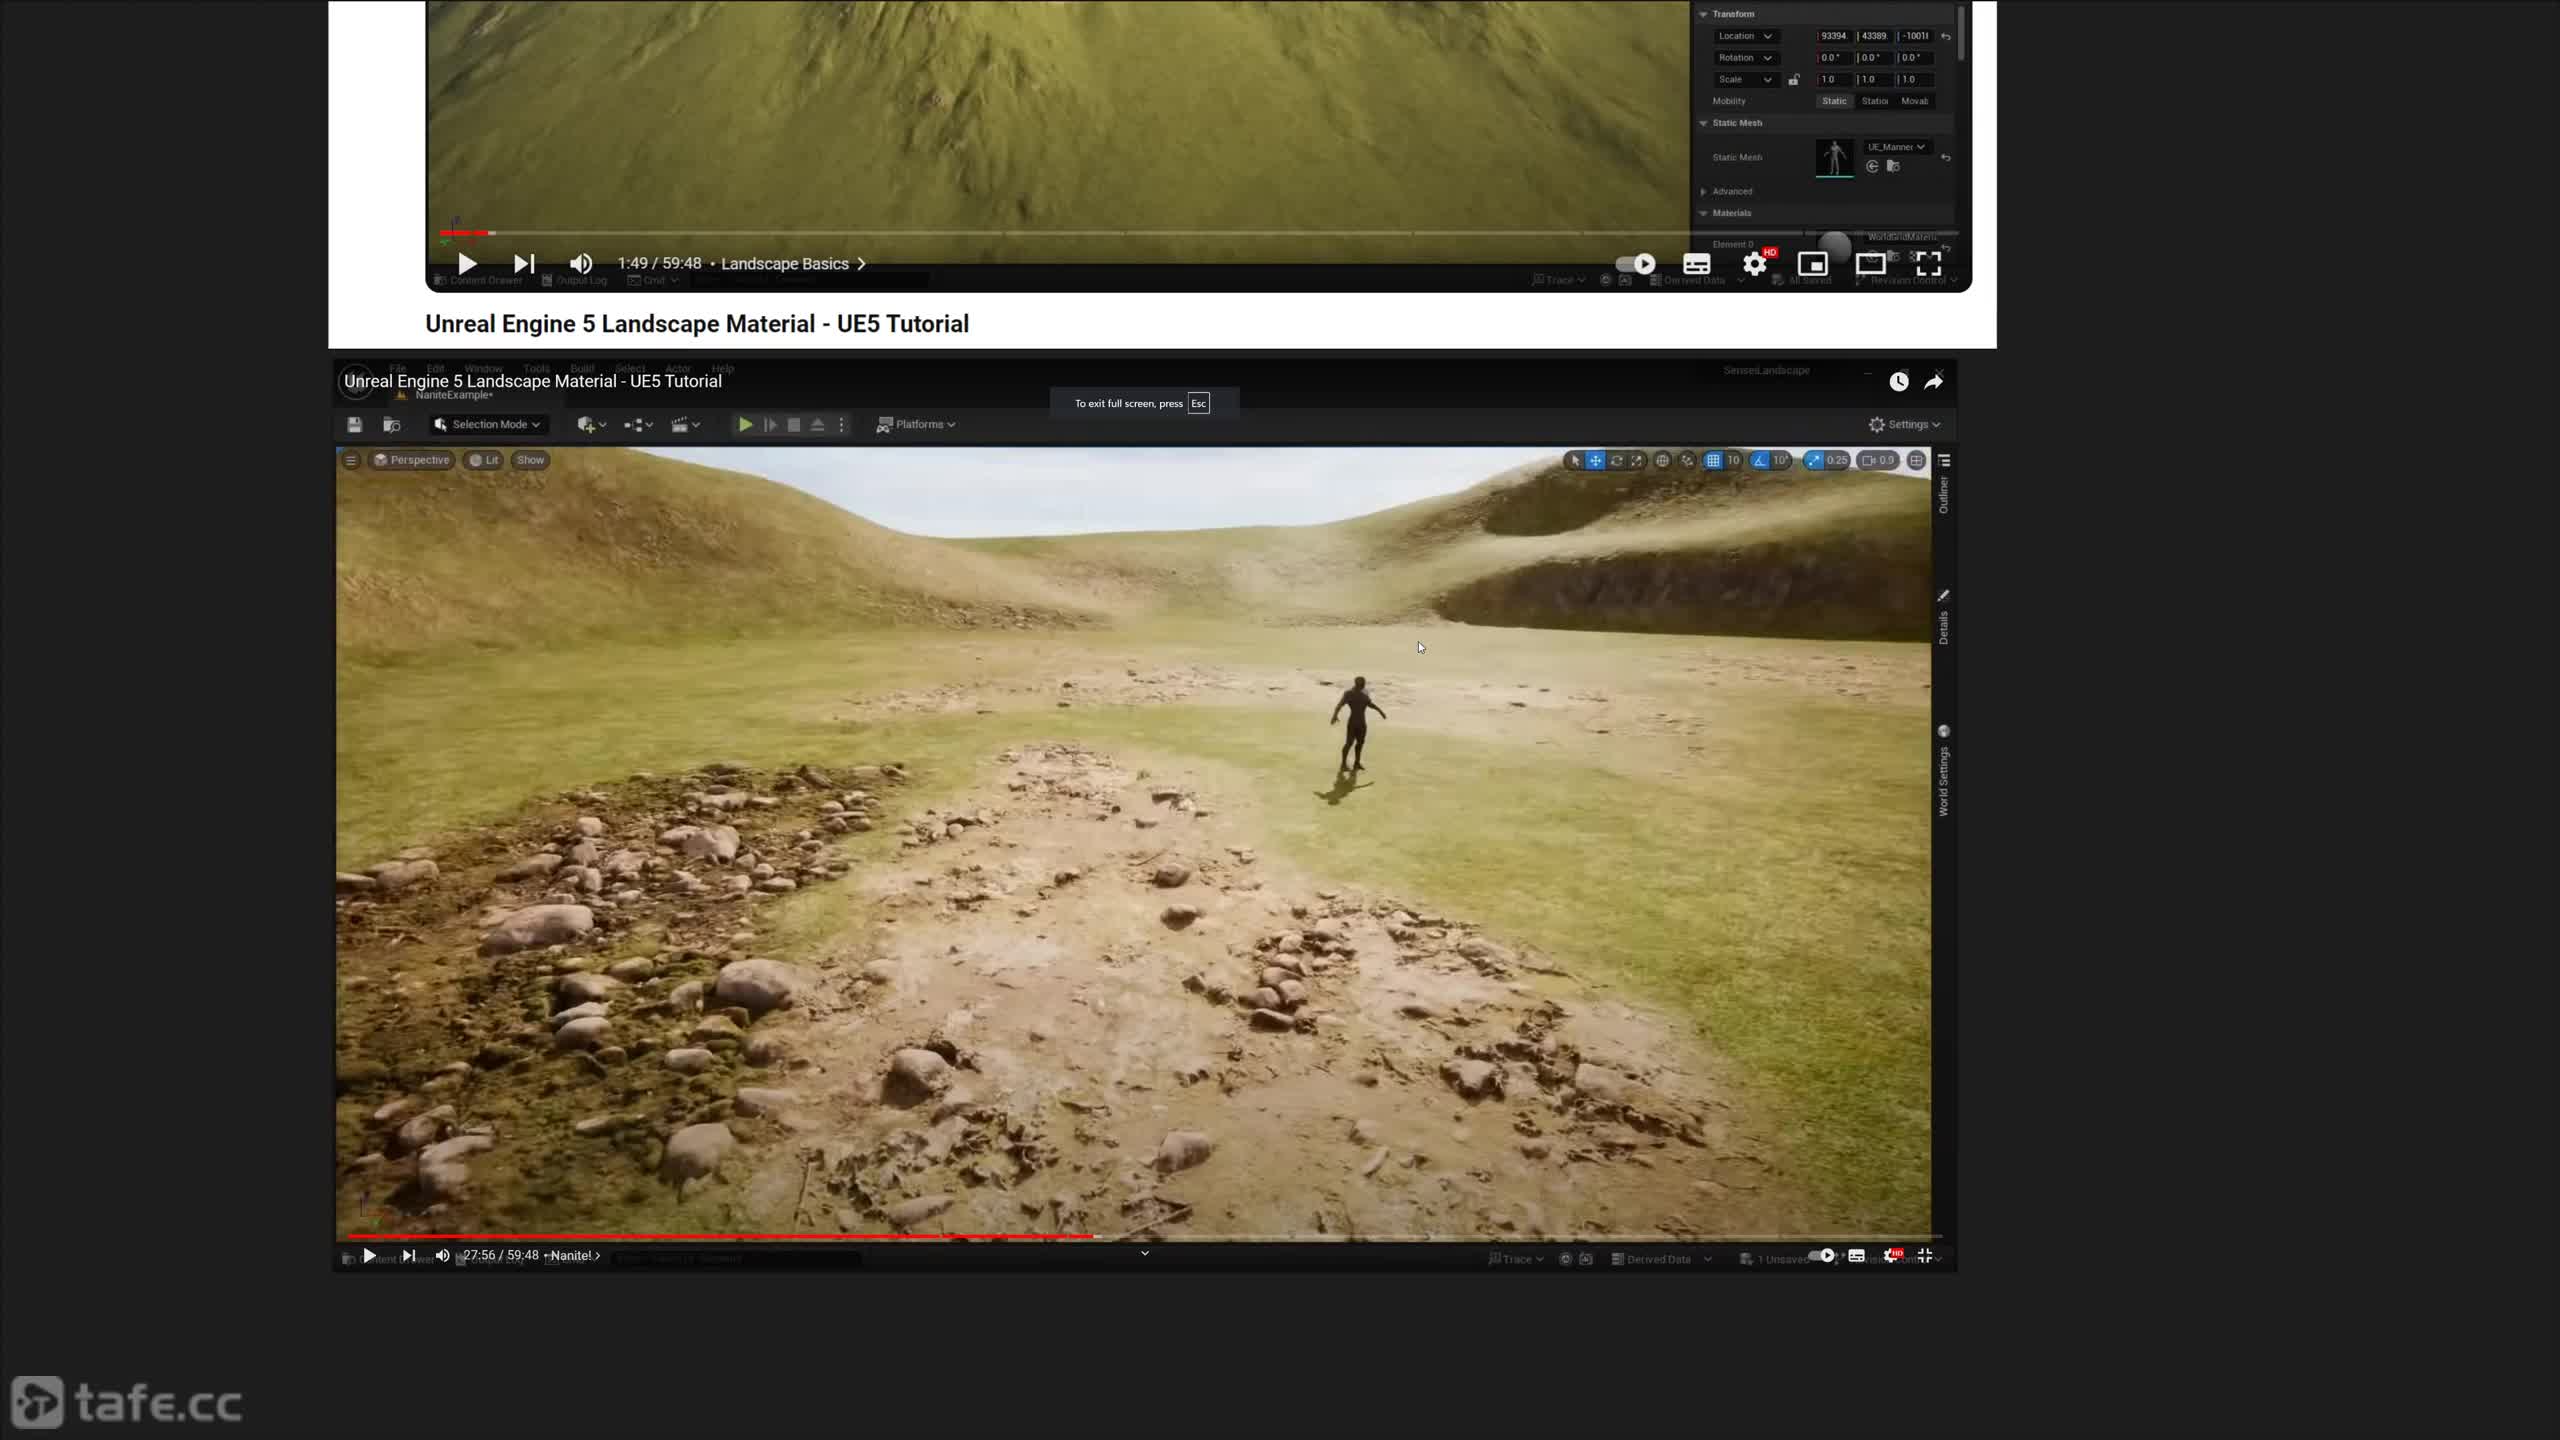The width and height of the screenshot is (2560, 1440).
Task: Seek along upper video's red progress bar
Action: pos(465,233)
